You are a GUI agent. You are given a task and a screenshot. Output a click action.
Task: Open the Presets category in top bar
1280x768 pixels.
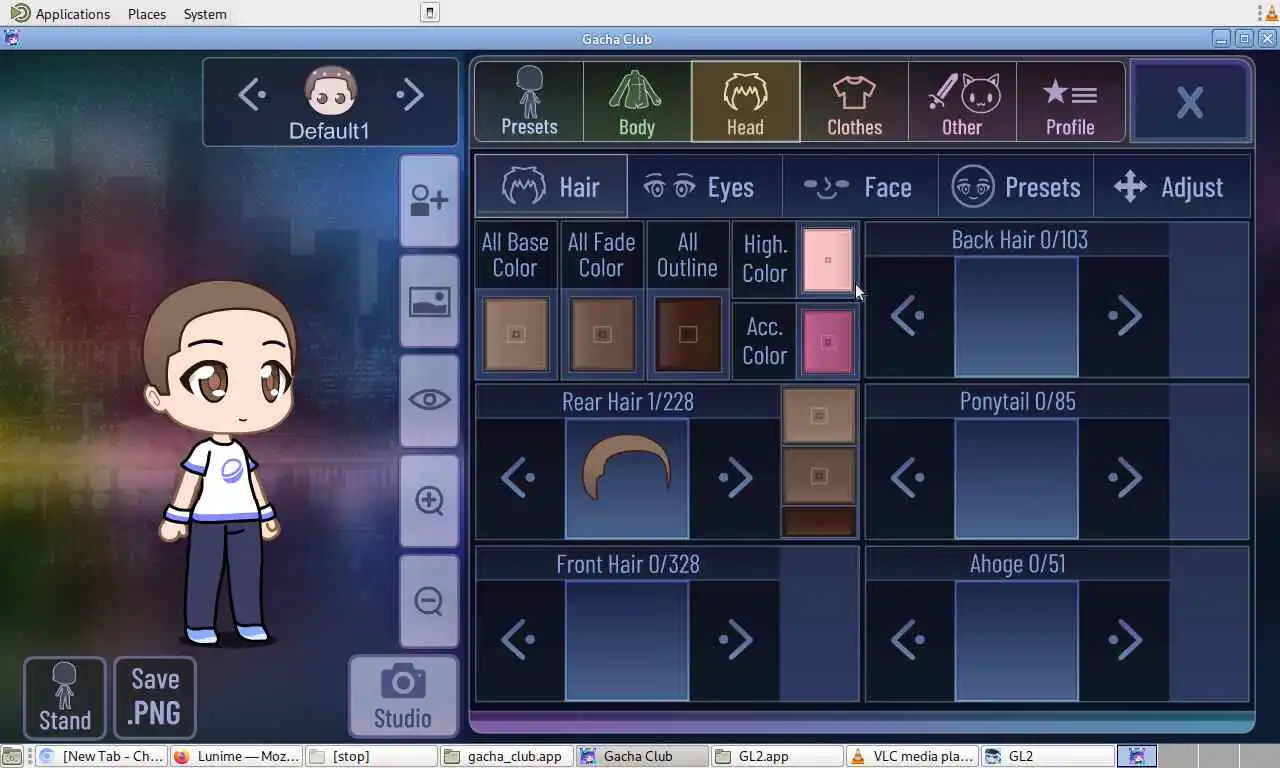pyautogui.click(x=529, y=102)
